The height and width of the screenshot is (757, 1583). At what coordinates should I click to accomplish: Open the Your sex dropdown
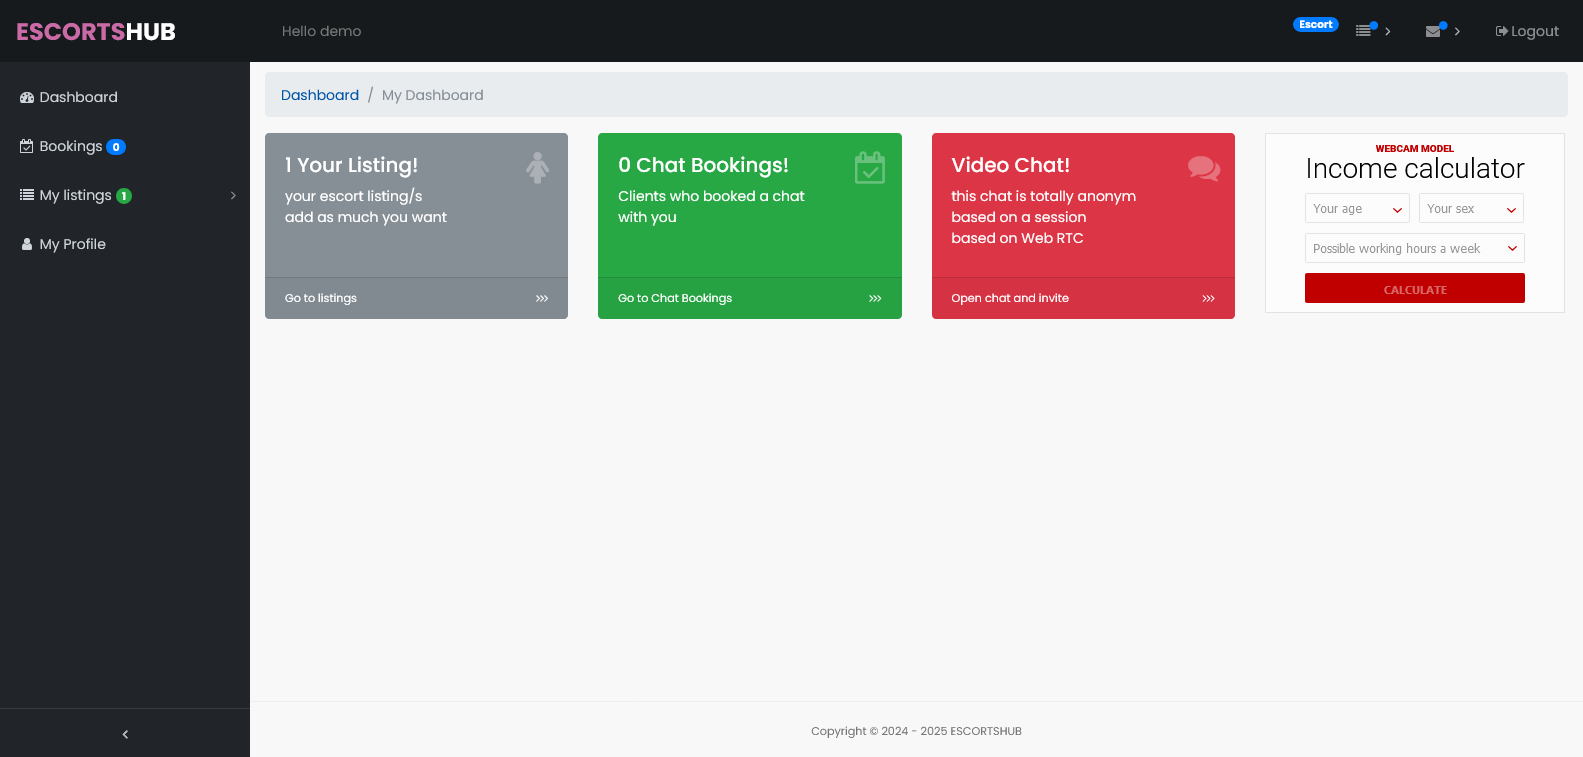pos(1471,208)
